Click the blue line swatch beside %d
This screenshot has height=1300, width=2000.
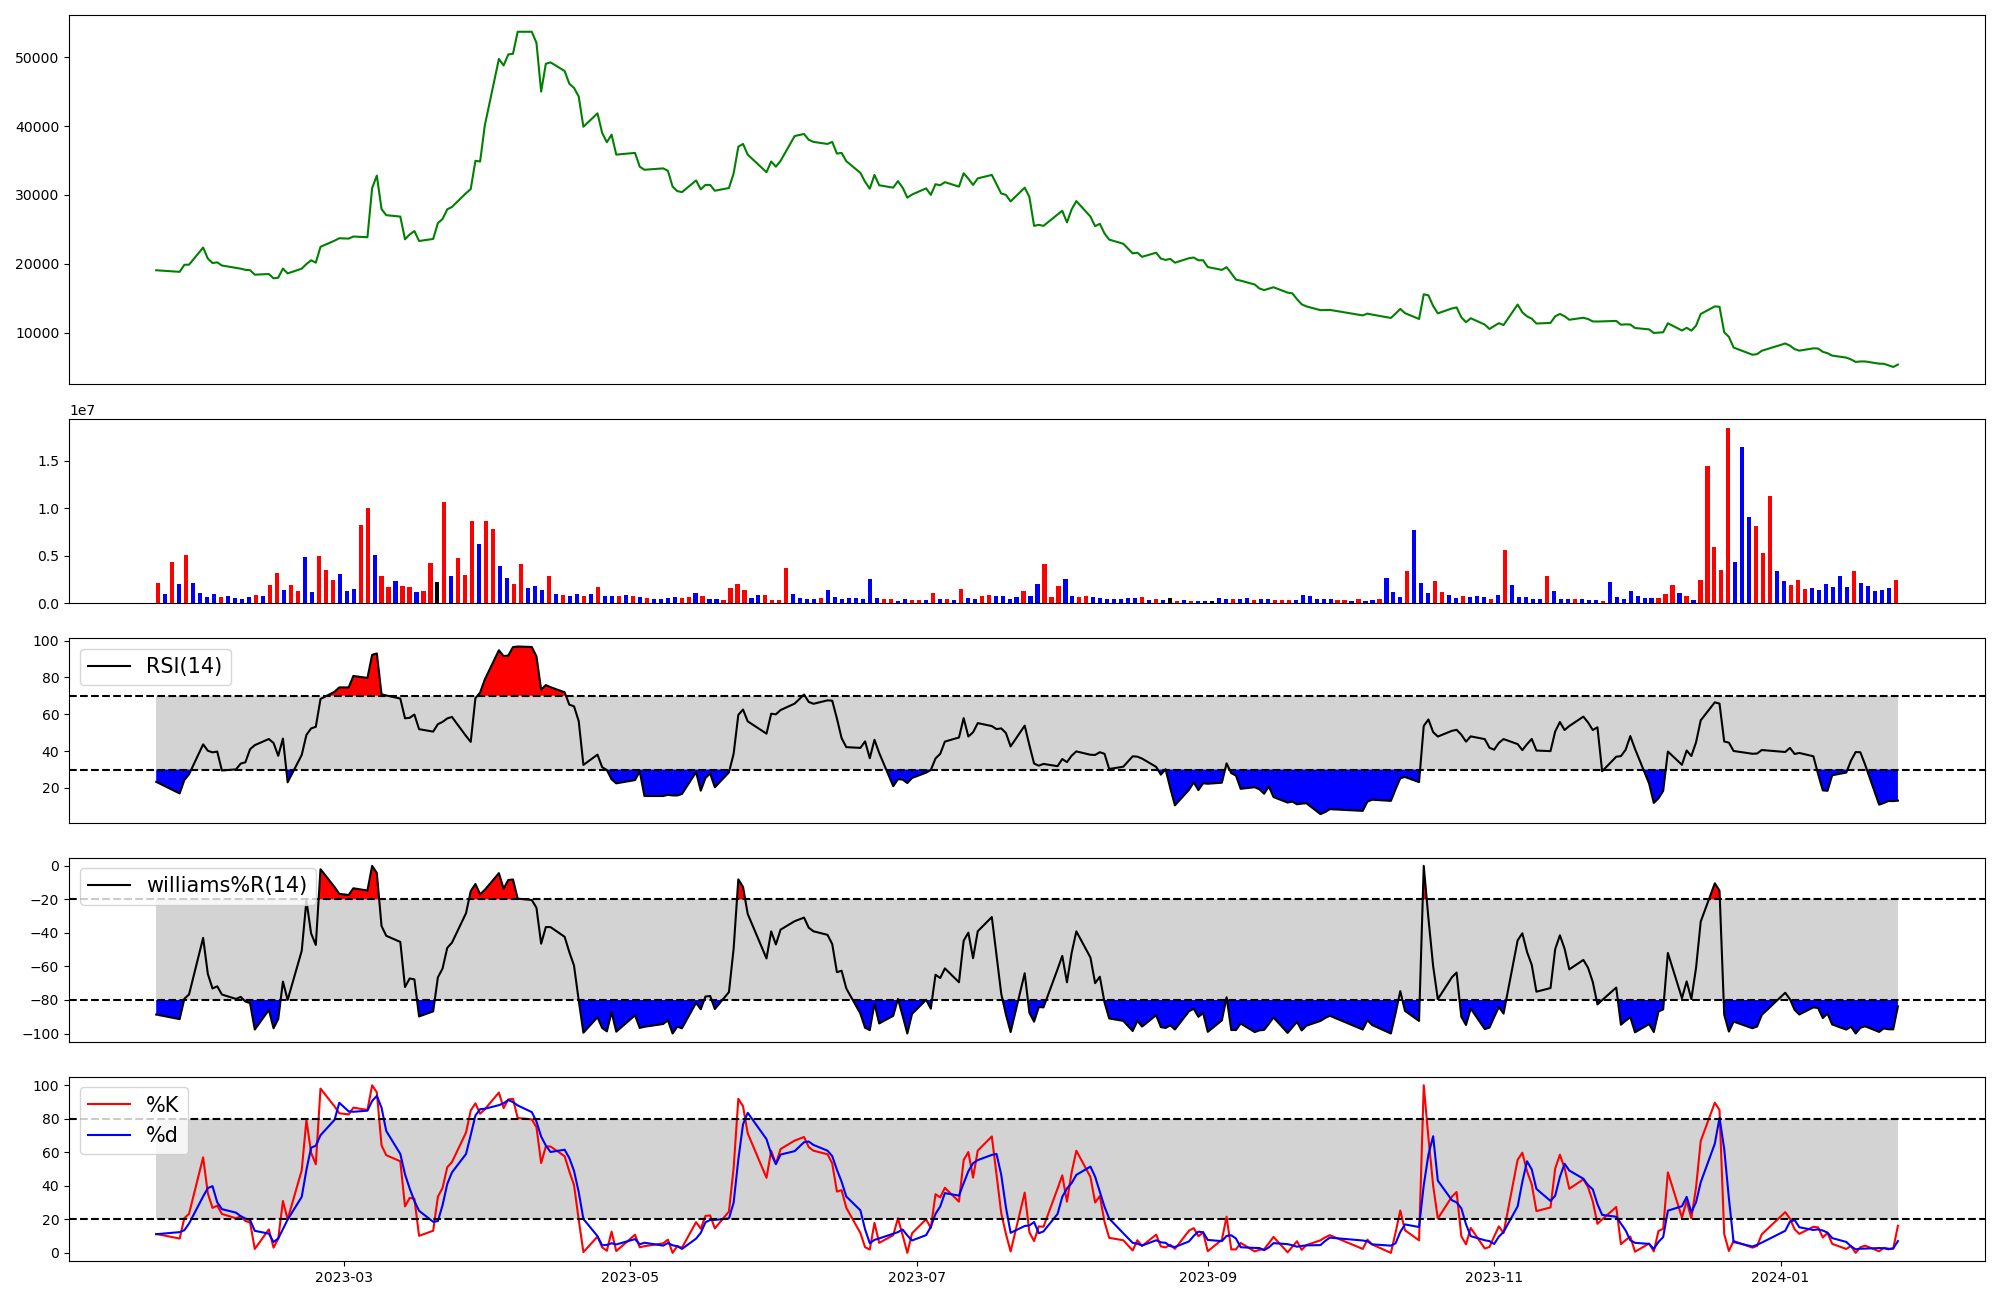[109, 1135]
